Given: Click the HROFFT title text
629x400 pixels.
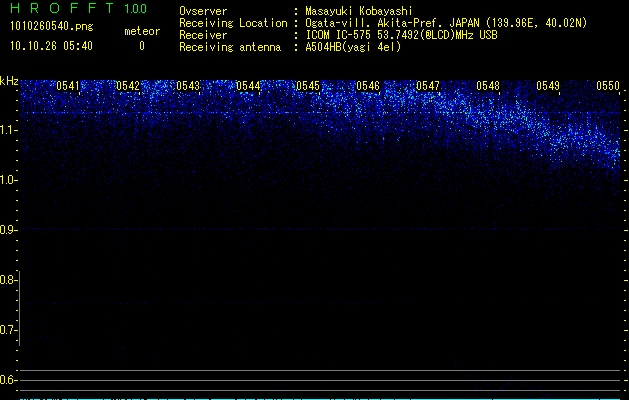Looking at the screenshot, I should [x=62, y=8].
